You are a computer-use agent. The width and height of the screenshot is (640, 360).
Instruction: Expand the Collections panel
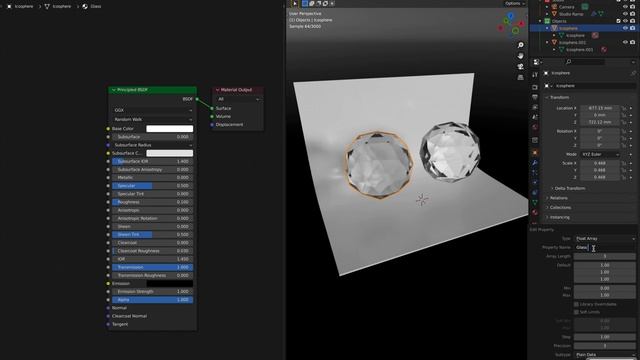(x=560, y=208)
